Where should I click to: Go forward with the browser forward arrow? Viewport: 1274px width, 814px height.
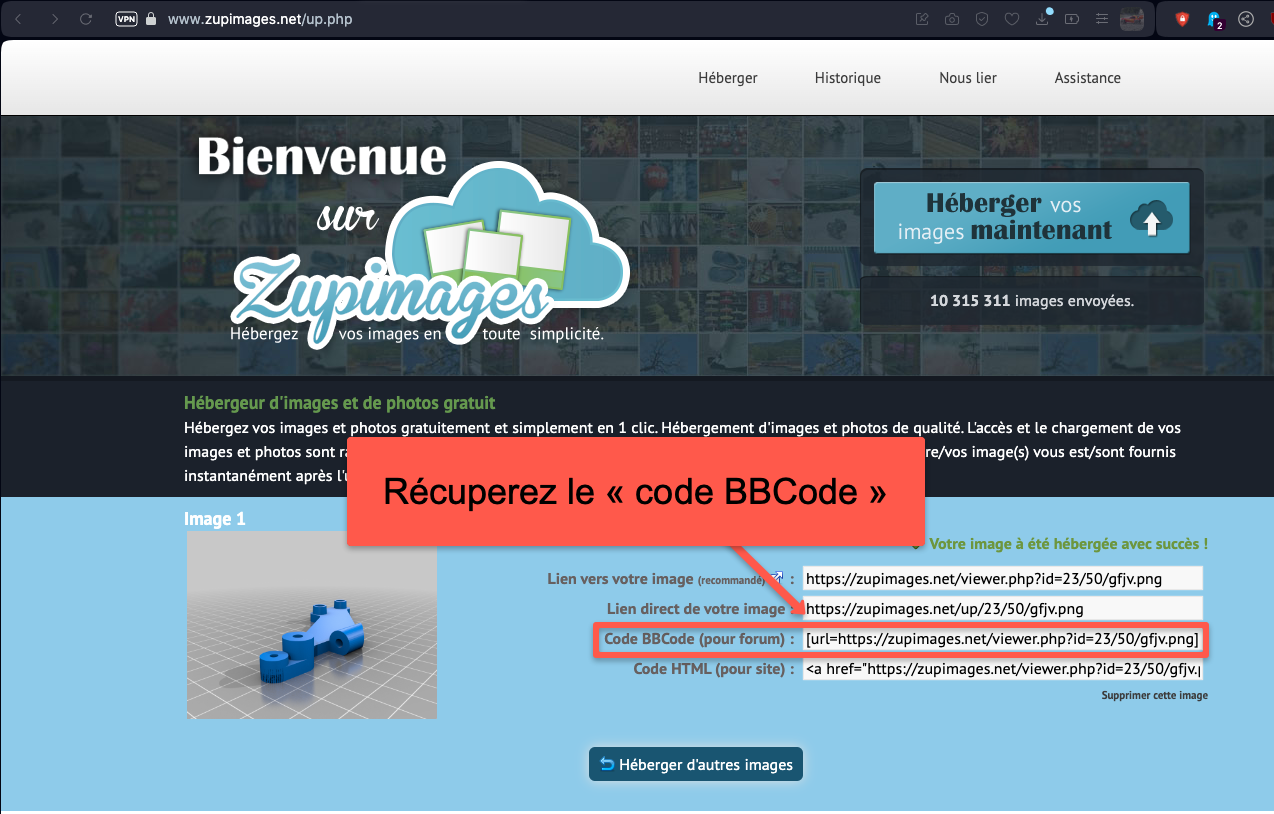[x=53, y=19]
